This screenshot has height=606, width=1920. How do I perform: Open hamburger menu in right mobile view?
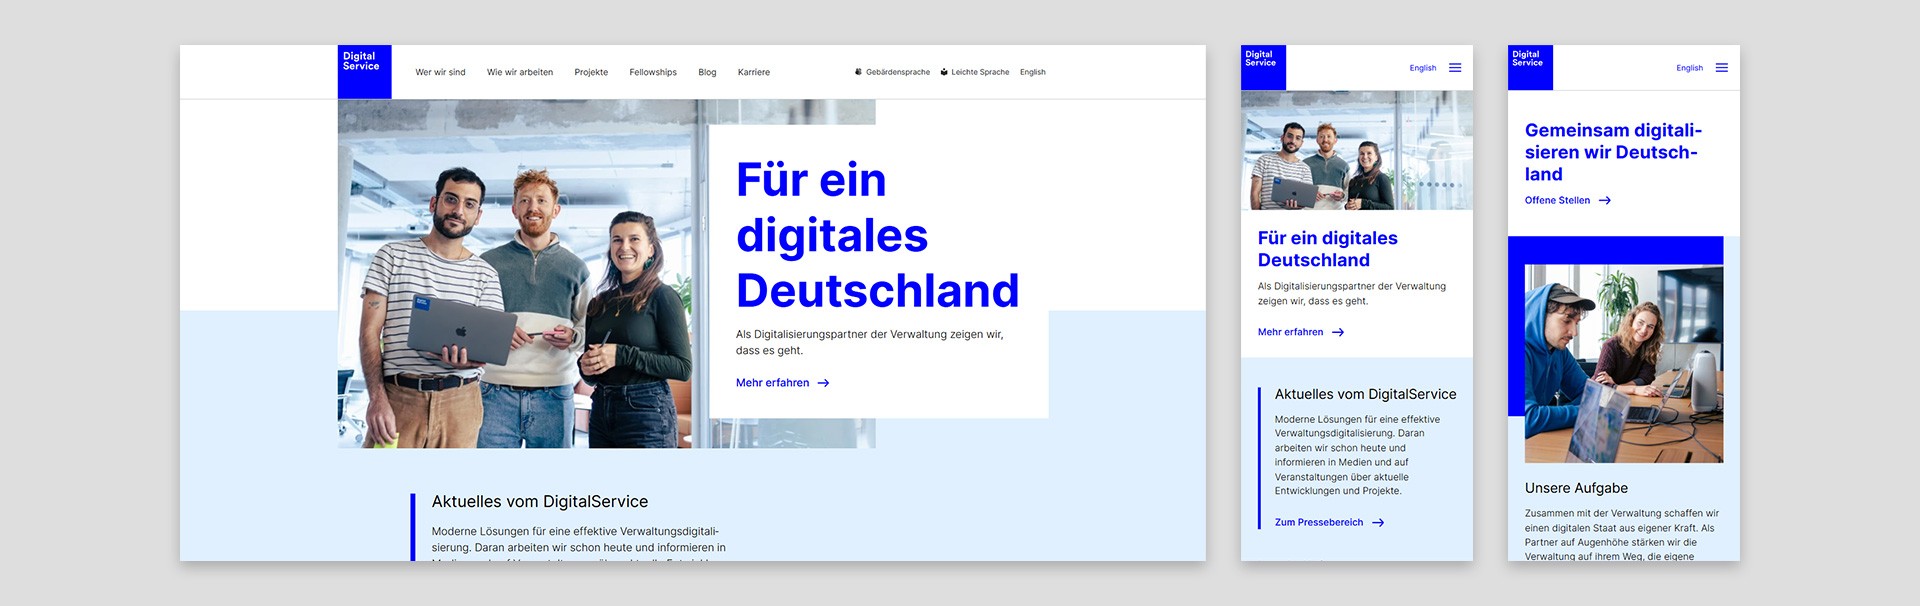click(1722, 68)
